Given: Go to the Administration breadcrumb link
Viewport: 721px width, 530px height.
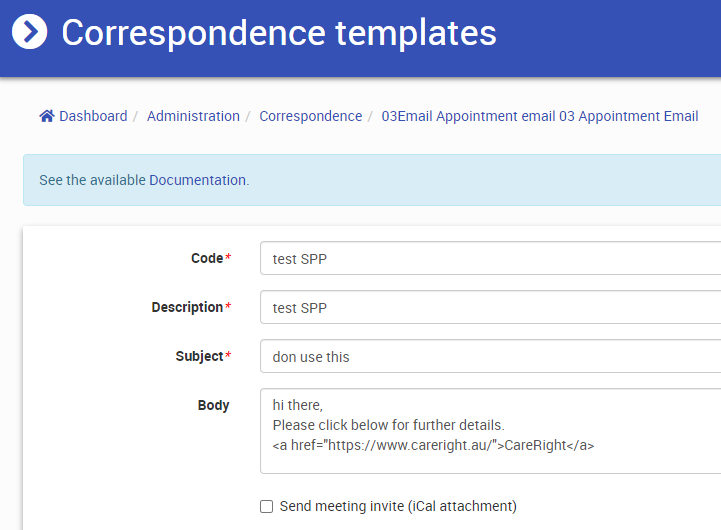Looking at the screenshot, I should point(193,116).
